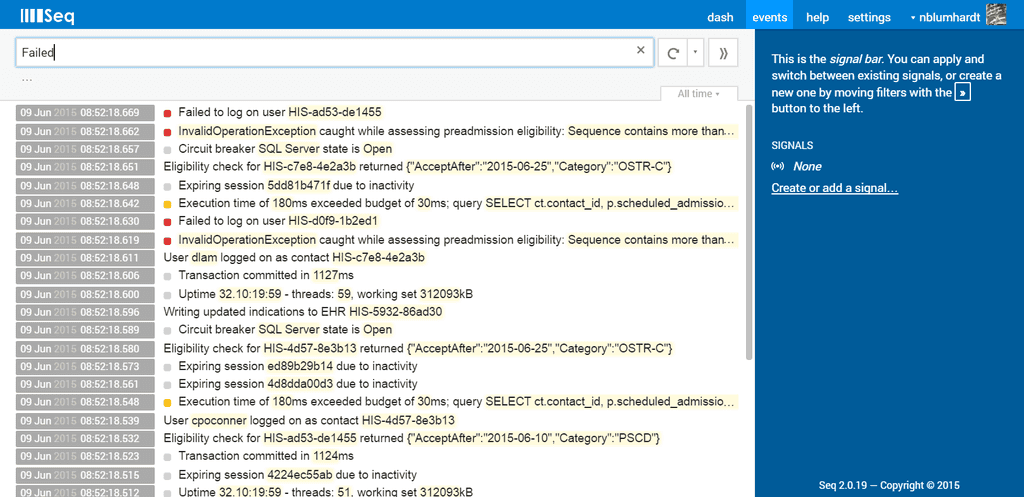Image resolution: width=1024 pixels, height=497 pixels.
Task: Open the 'All time' range dropdown
Action: 698,94
